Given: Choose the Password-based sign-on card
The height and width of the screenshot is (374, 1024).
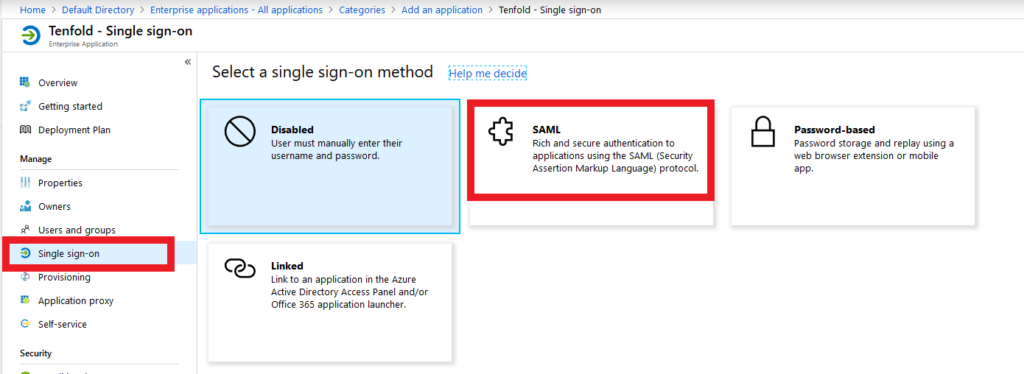Looking at the screenshot, I should [x=852, y=166].
